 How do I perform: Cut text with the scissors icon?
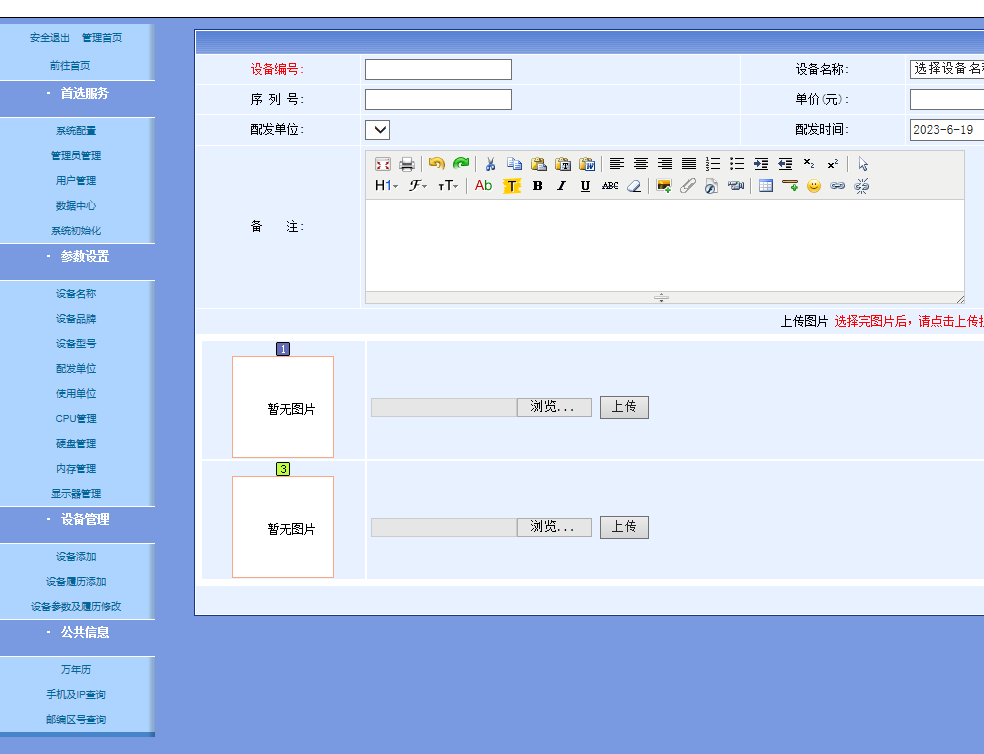490,164
